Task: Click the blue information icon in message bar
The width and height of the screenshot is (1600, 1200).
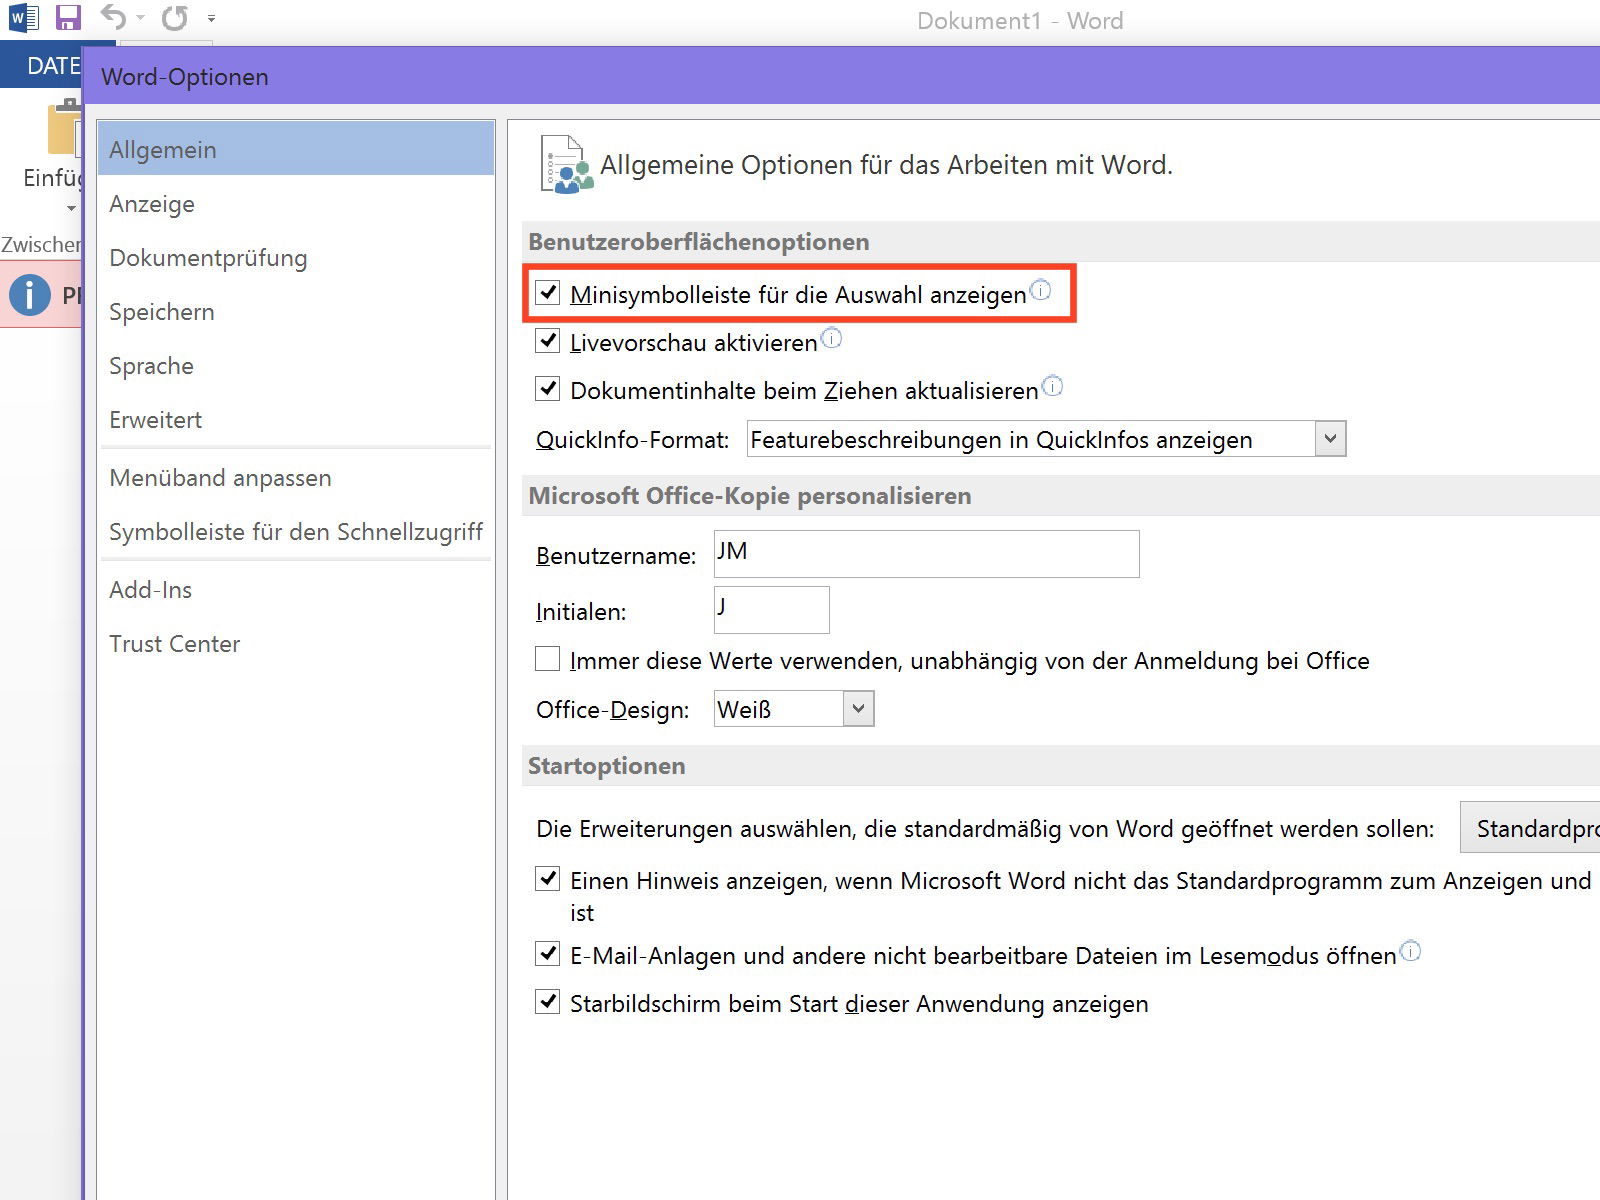Action: pos(29,295)
